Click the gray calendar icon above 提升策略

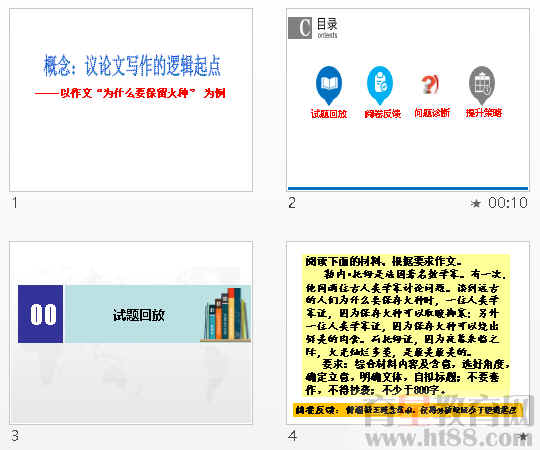click(x=482, y=85)
